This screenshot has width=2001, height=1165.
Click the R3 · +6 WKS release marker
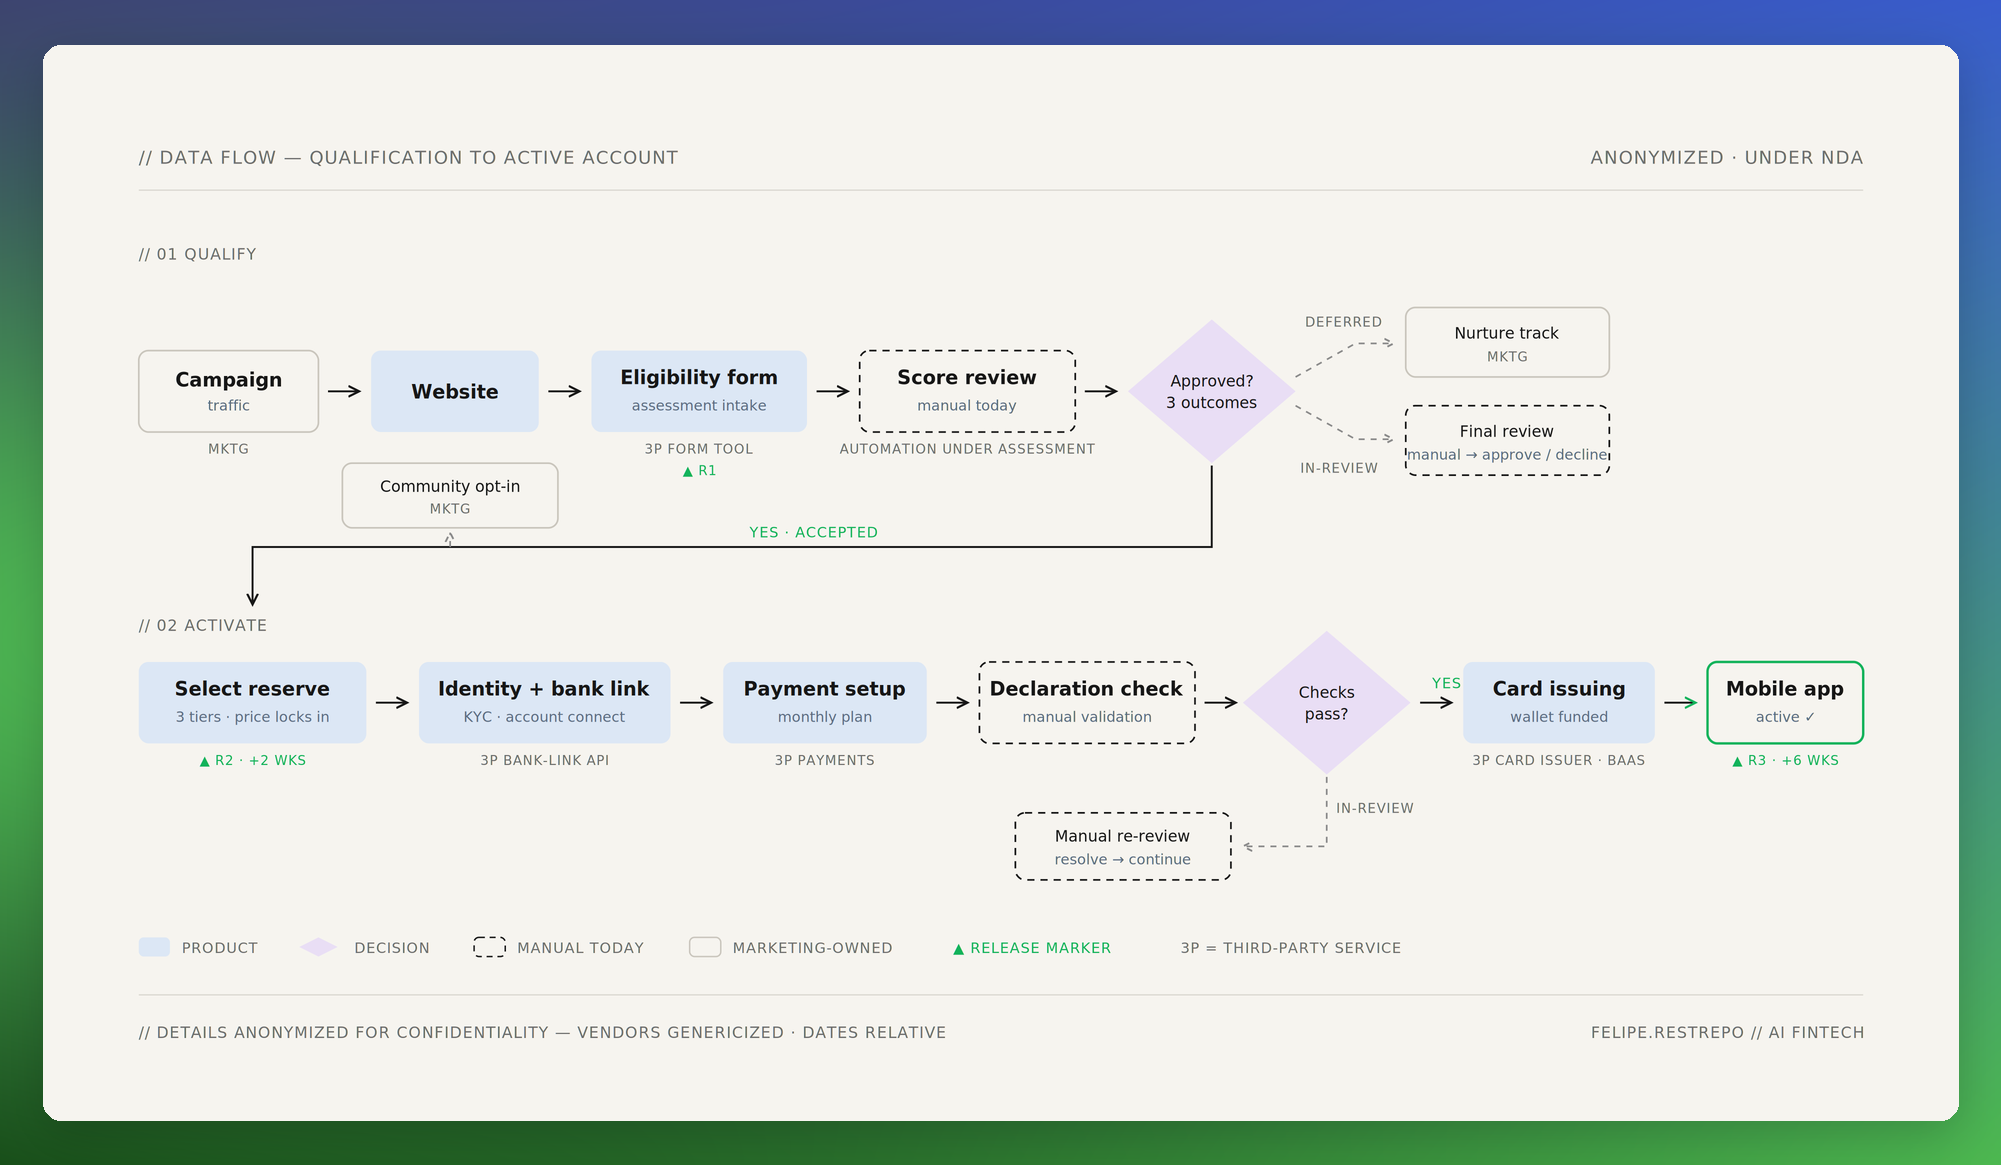pyautogui.click(x=1785, y=760)
